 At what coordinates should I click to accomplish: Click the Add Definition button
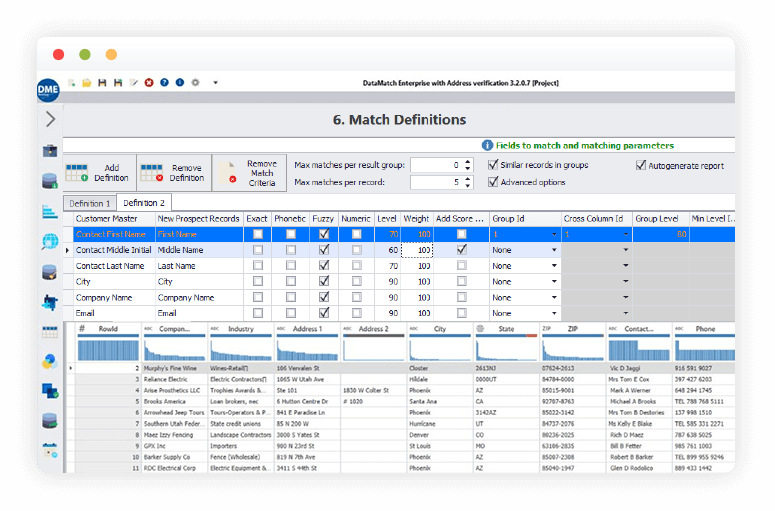click(x=98, y=173)
